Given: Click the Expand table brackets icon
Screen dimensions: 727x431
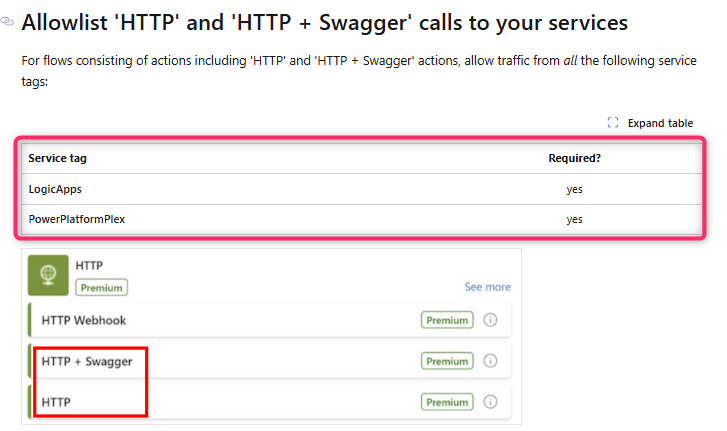Looking at the screenshot, I should (x=613, y=123).
